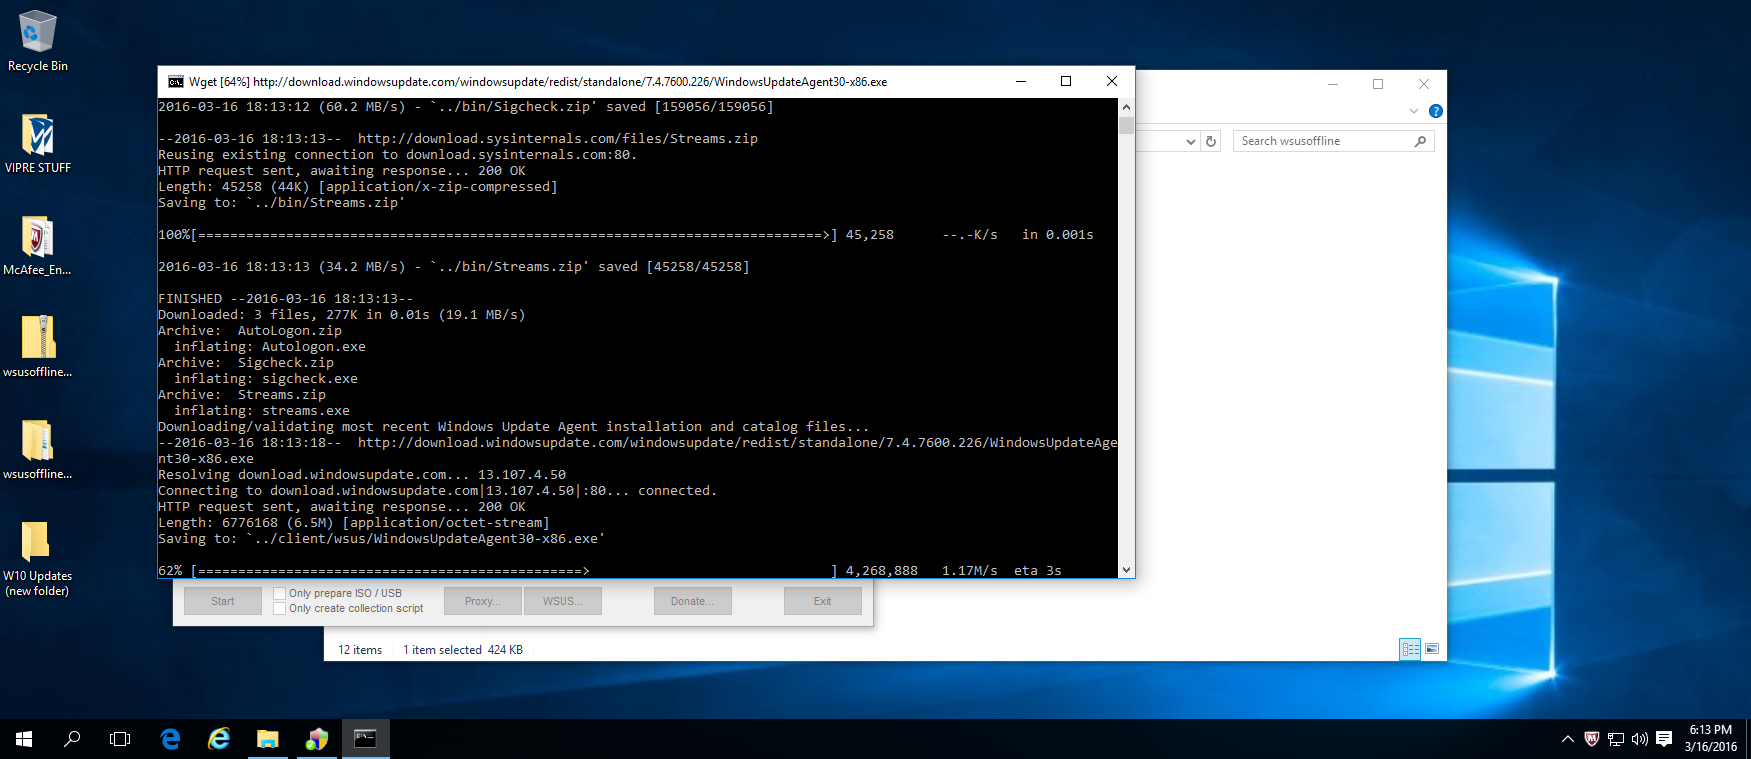The height and width of the screenshot is (759, 1751).
Task: Click the Explorer window help icon
Action: click(1436, 111)
